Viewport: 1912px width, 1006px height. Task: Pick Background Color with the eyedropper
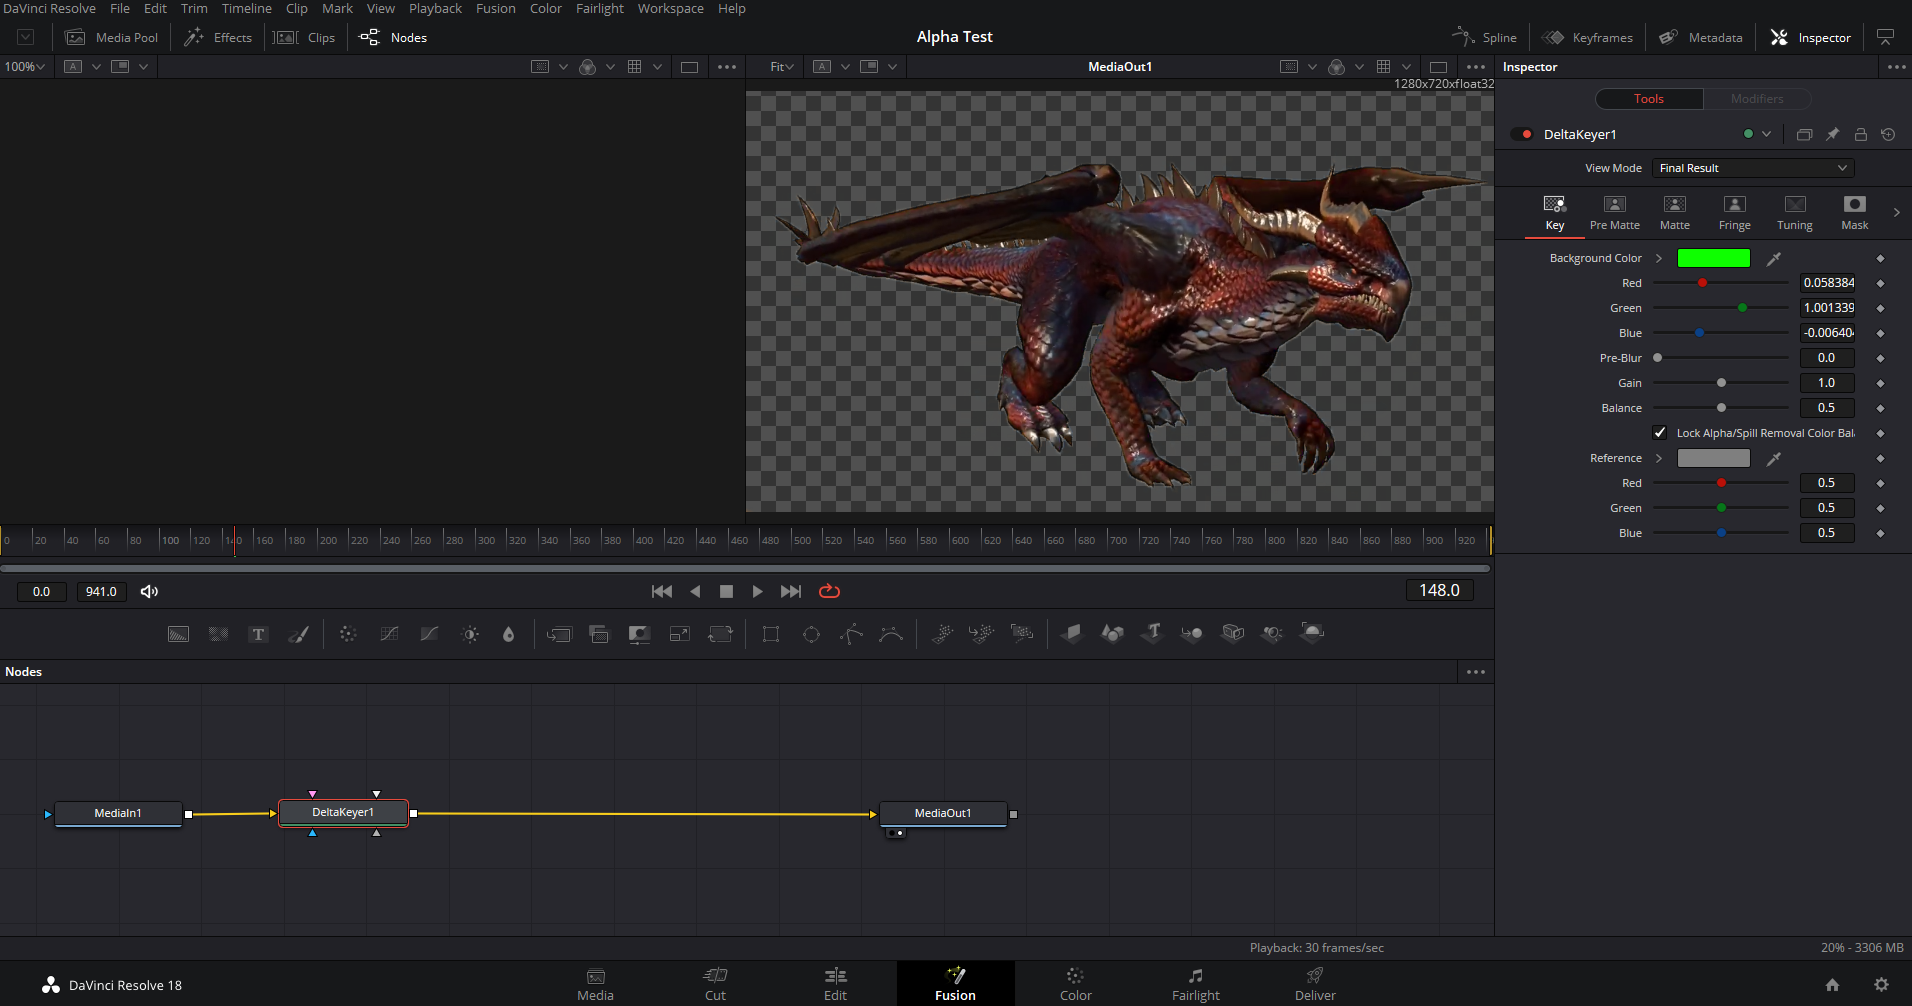point(1773,258)
